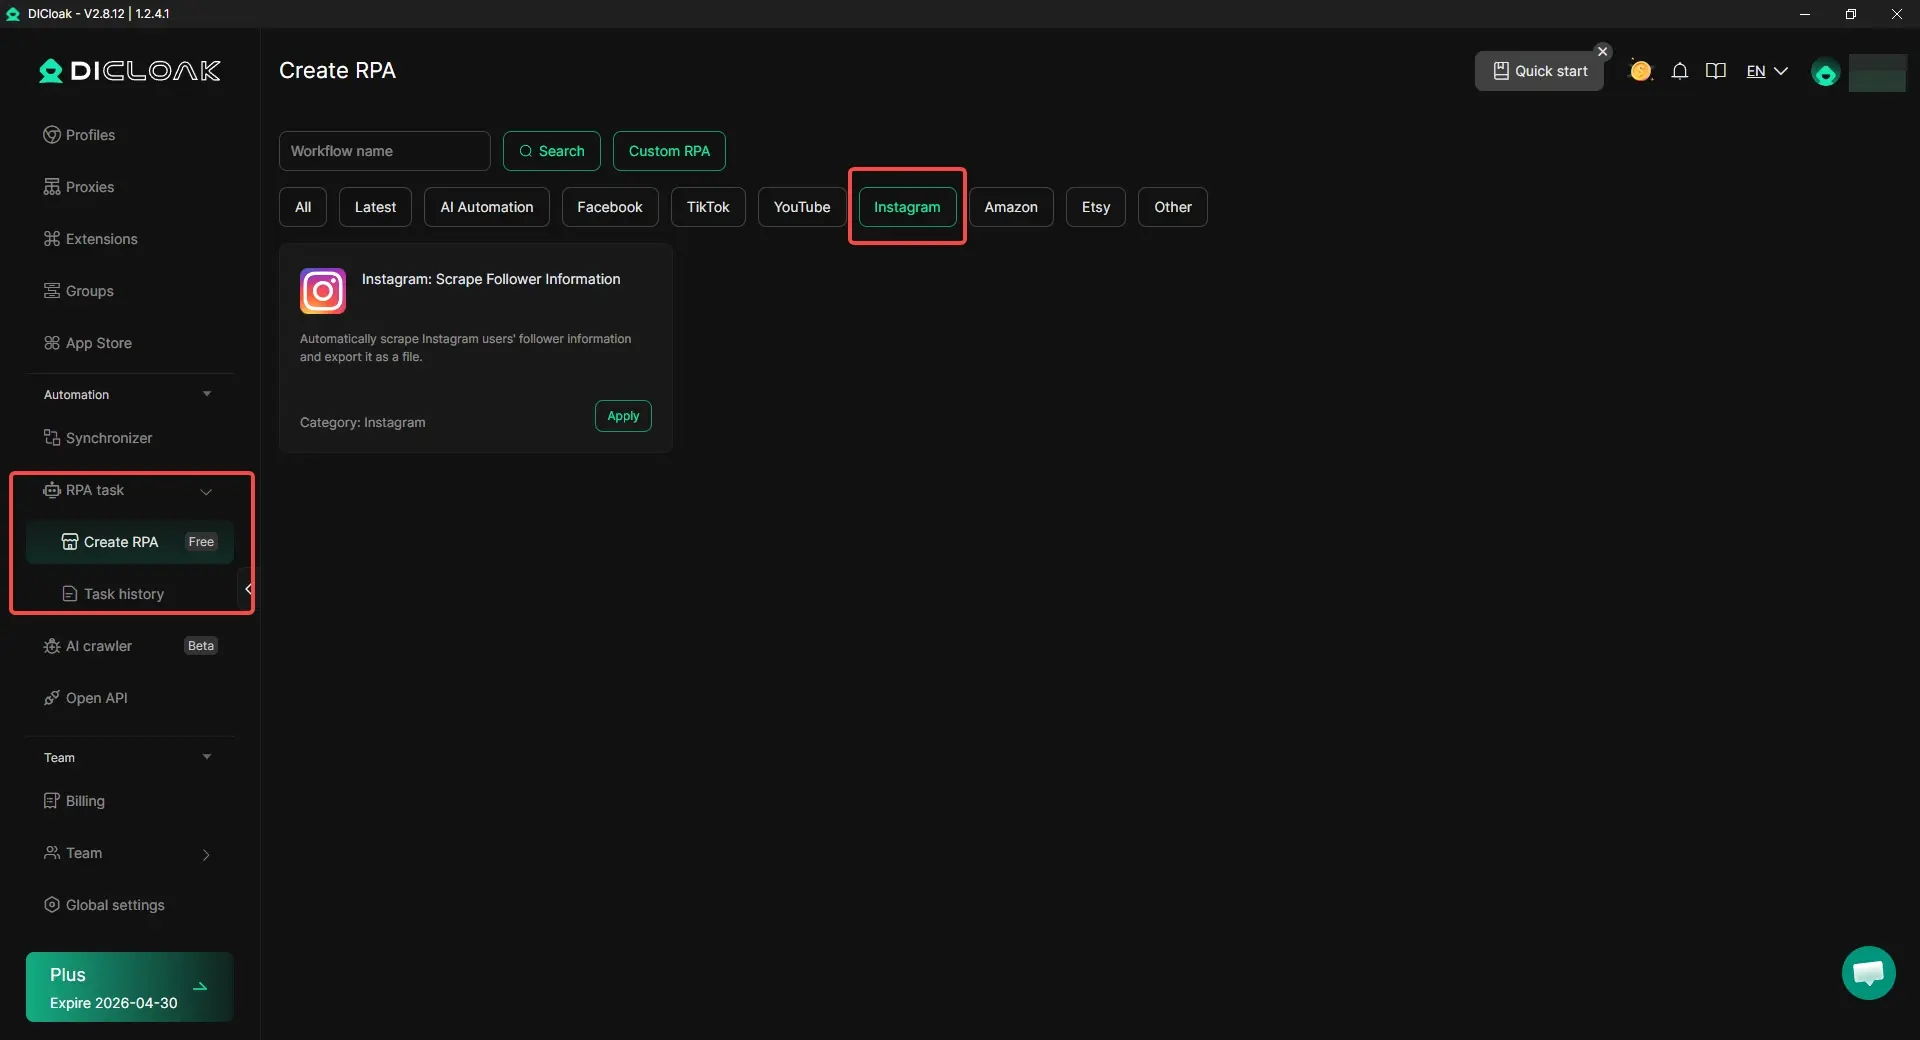Select the AI Automation filter tab

coord(486,207)
